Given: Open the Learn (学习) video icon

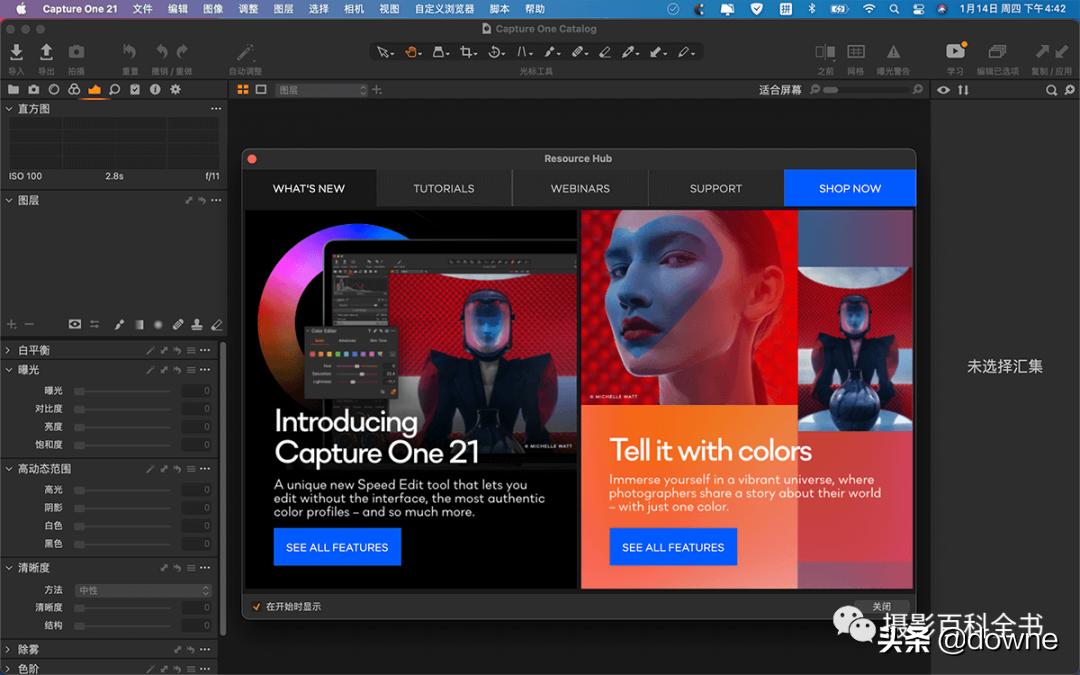Looking at the screenshot, I should point(955,52).
